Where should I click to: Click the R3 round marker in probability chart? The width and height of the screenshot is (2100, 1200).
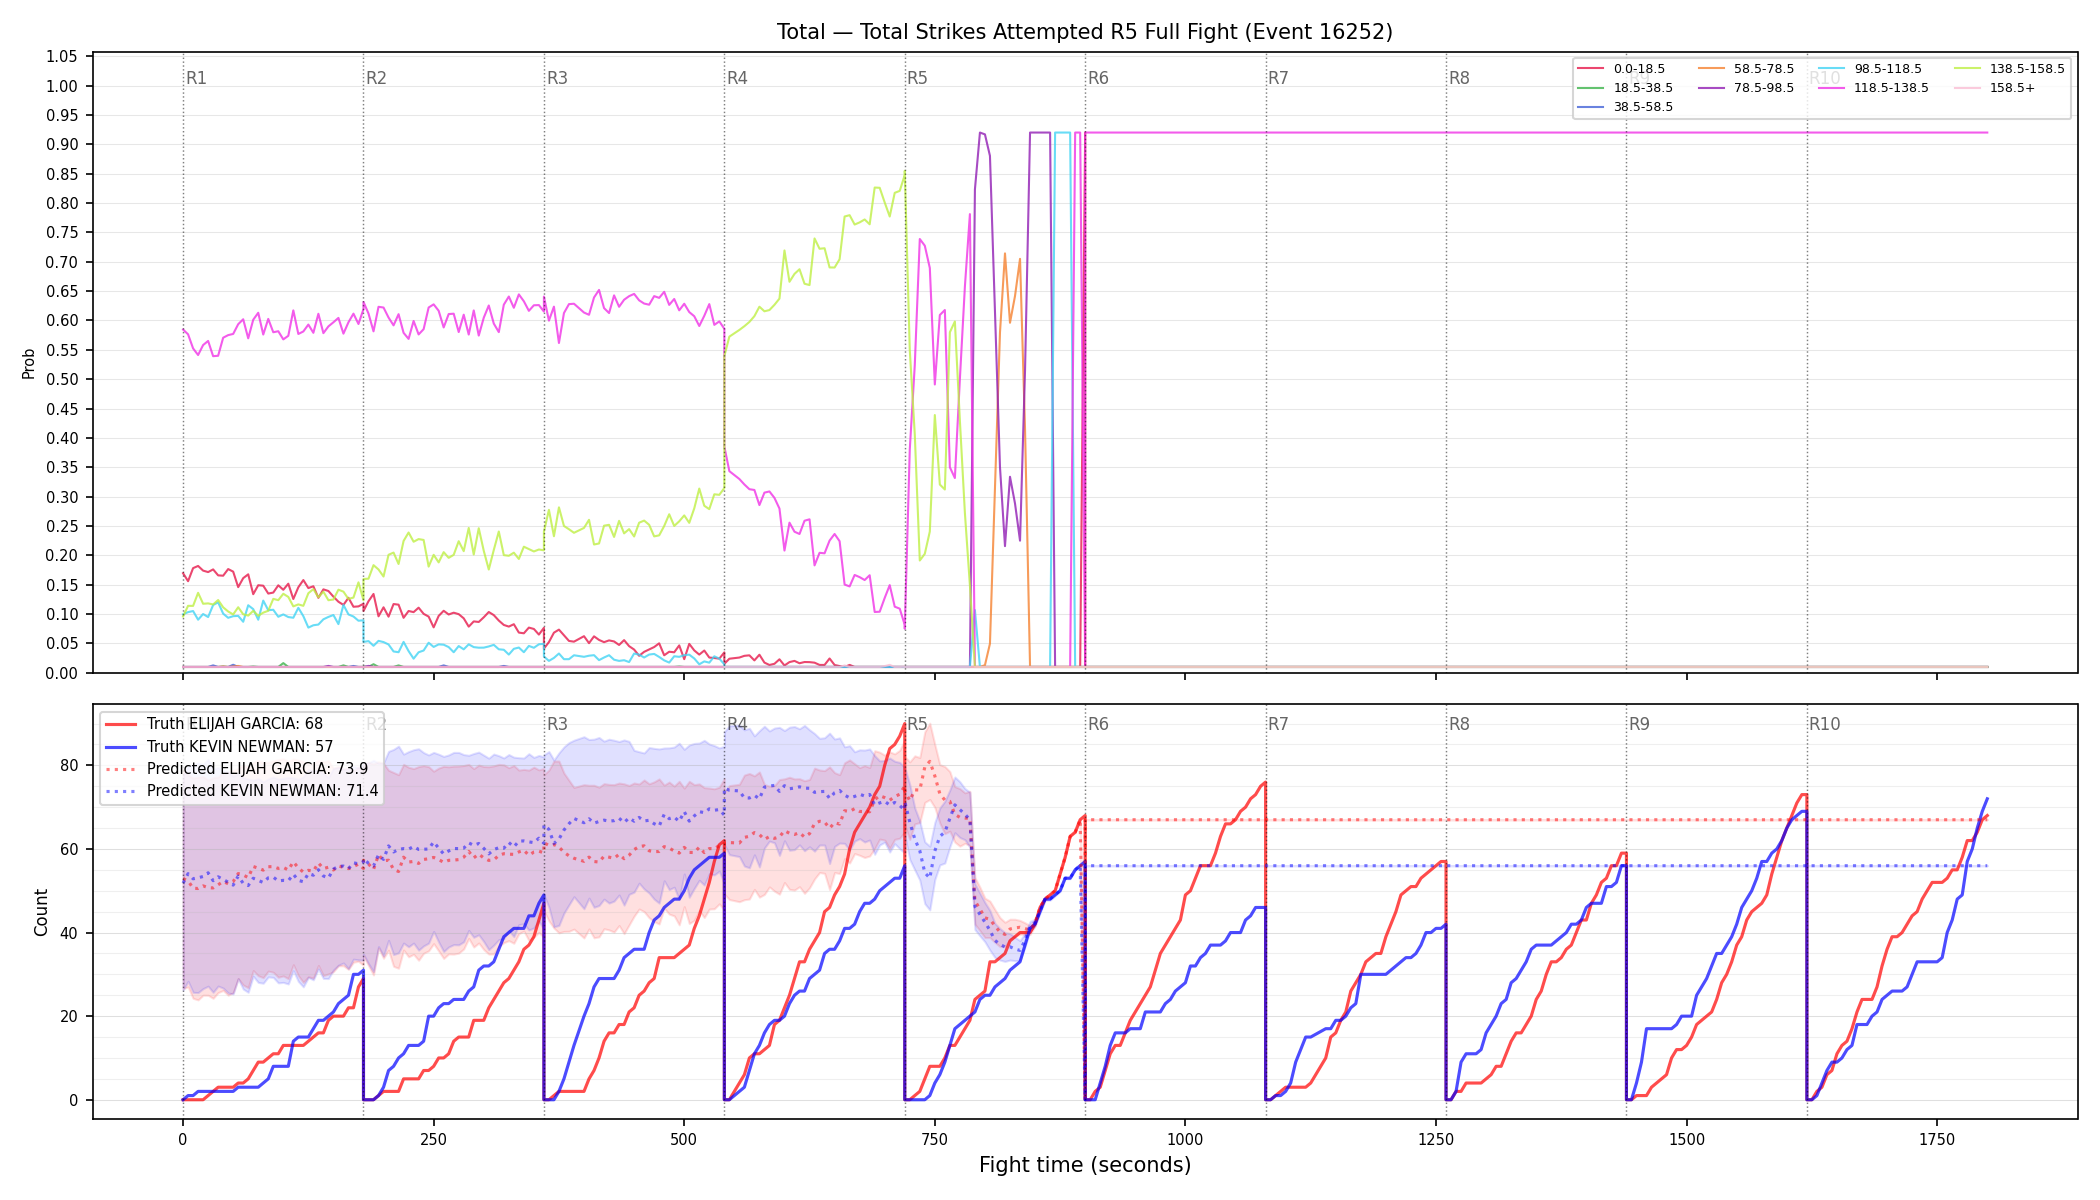coord(557,78)
